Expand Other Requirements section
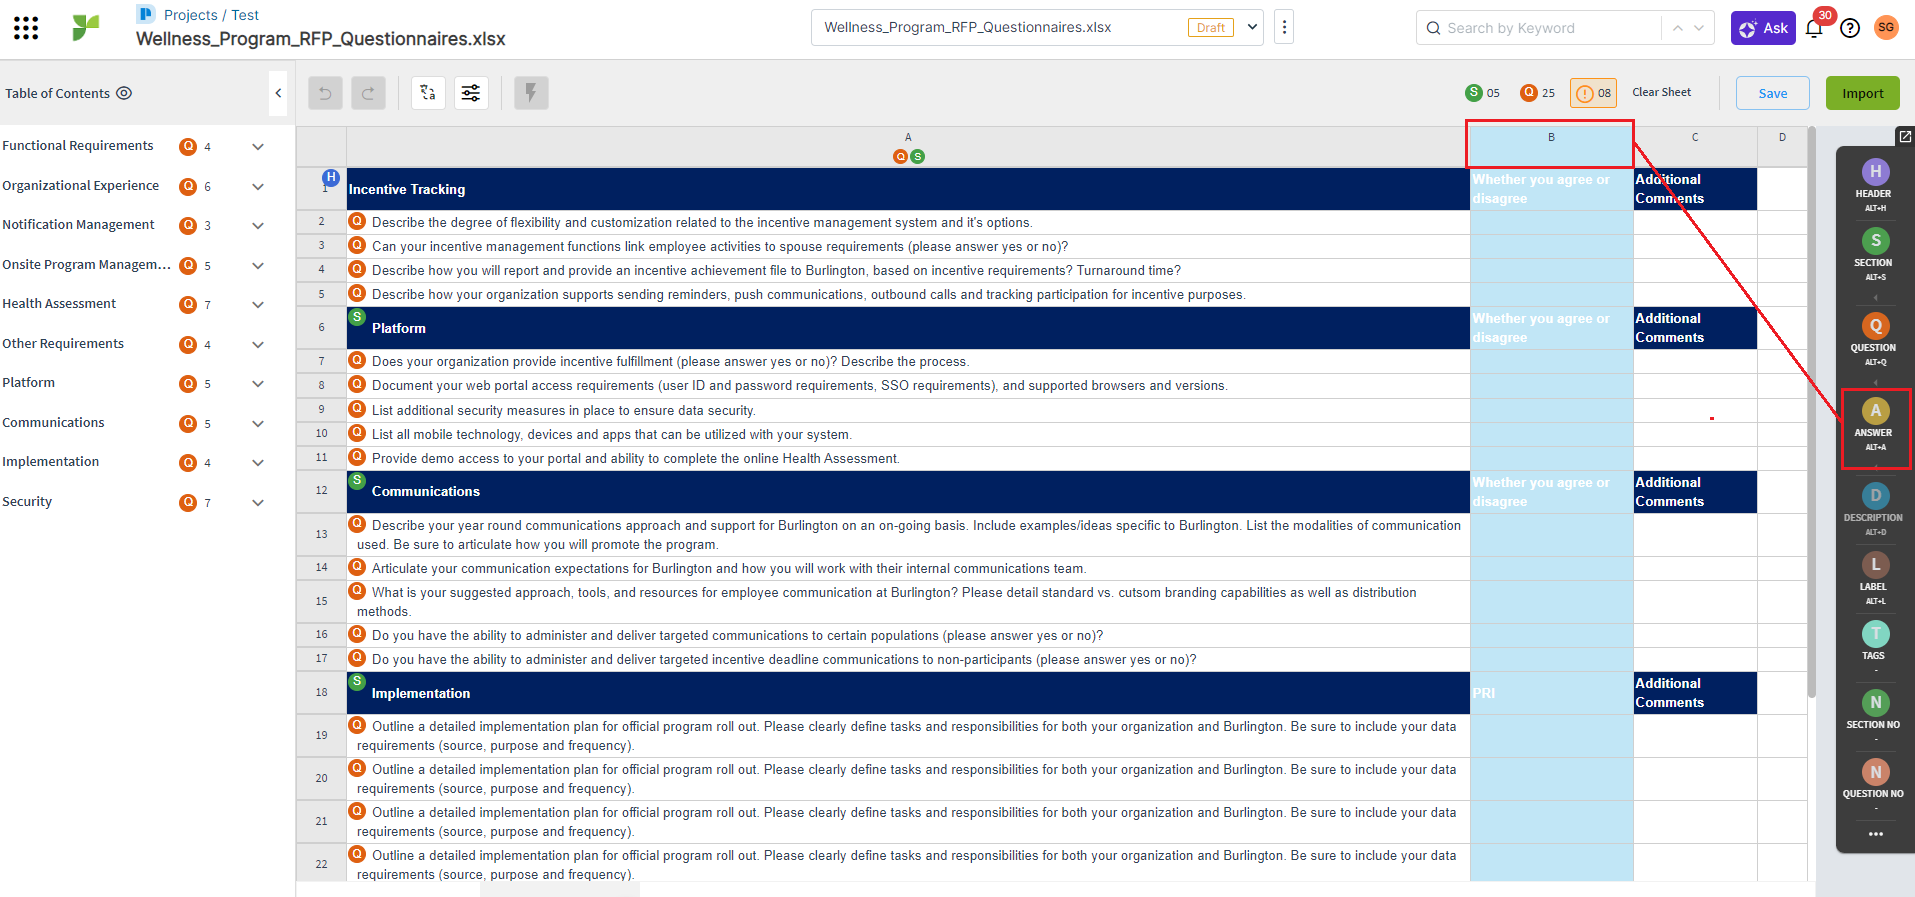 point(258,344)
